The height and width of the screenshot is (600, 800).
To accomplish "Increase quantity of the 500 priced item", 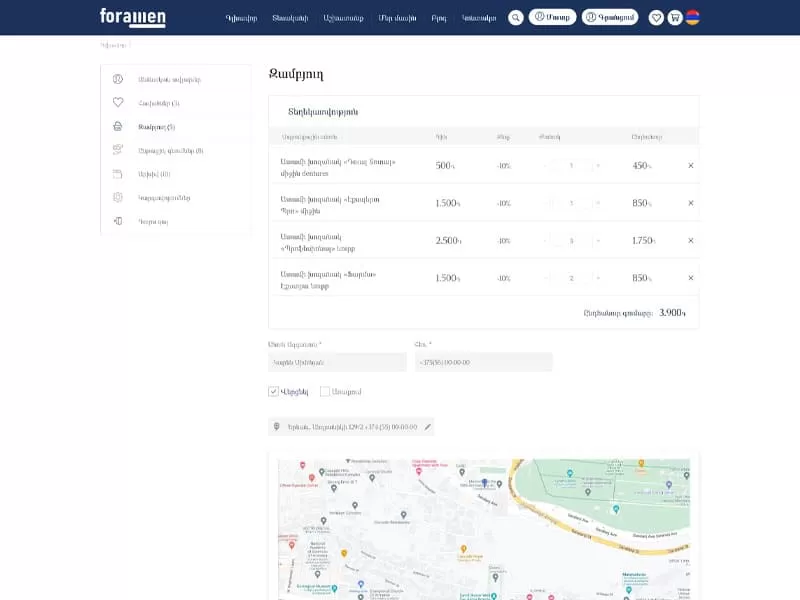I will click(598, 166).
